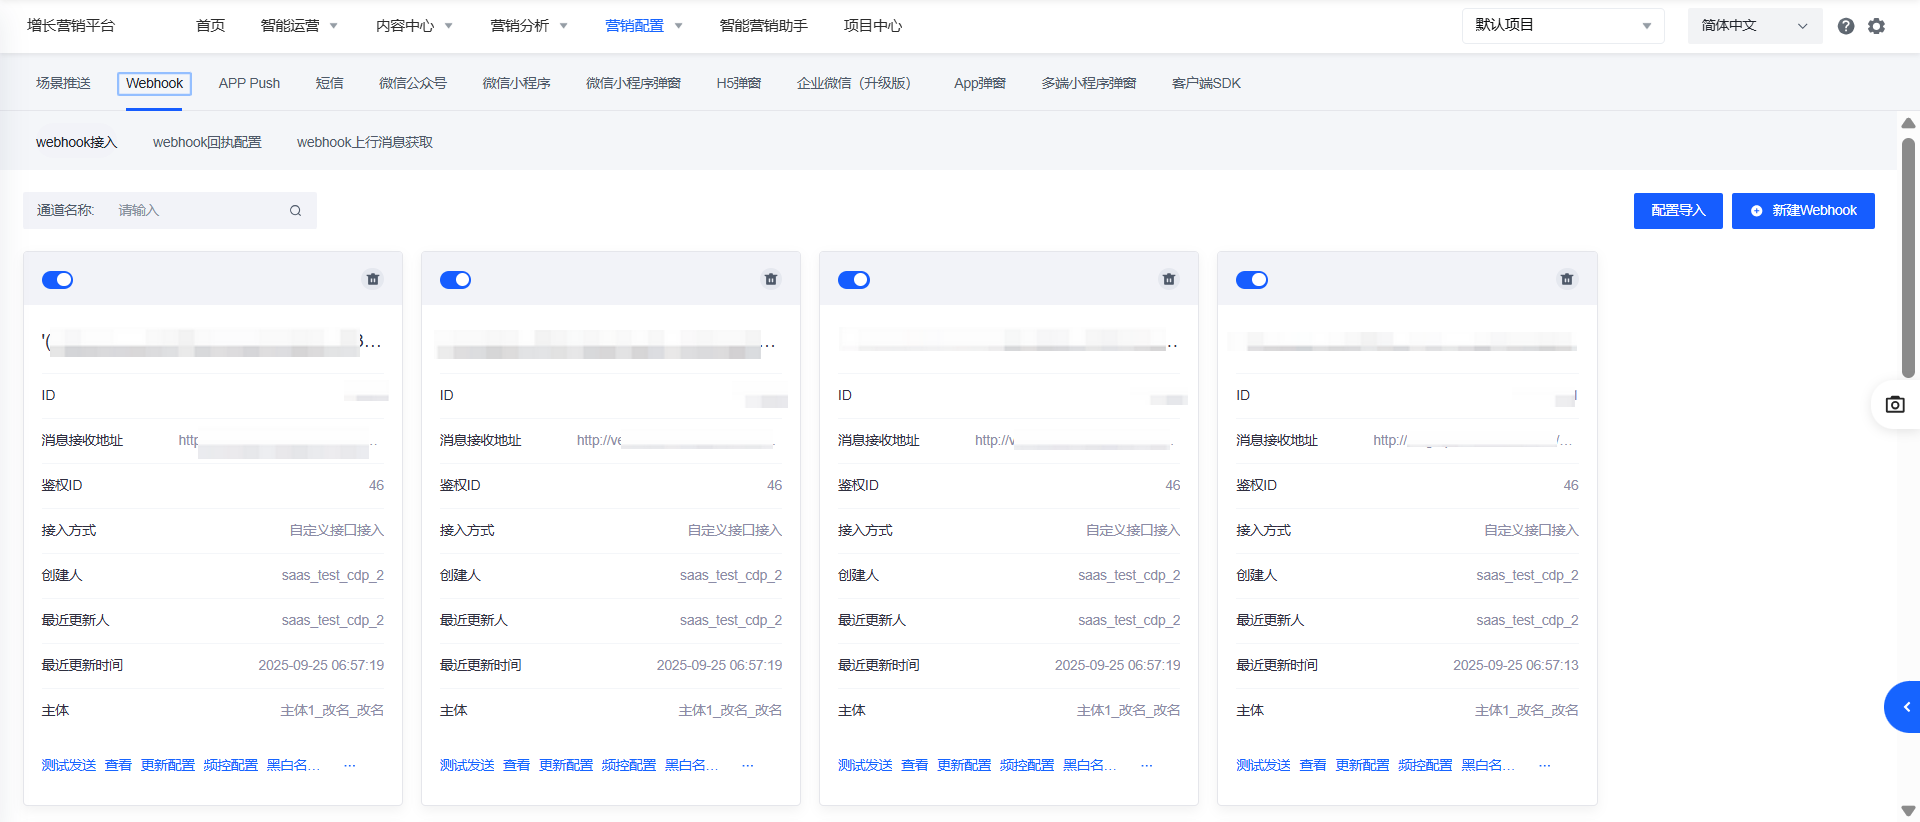
Task: Toggle the fourth webhook card switch
Action: [1251, 280]
